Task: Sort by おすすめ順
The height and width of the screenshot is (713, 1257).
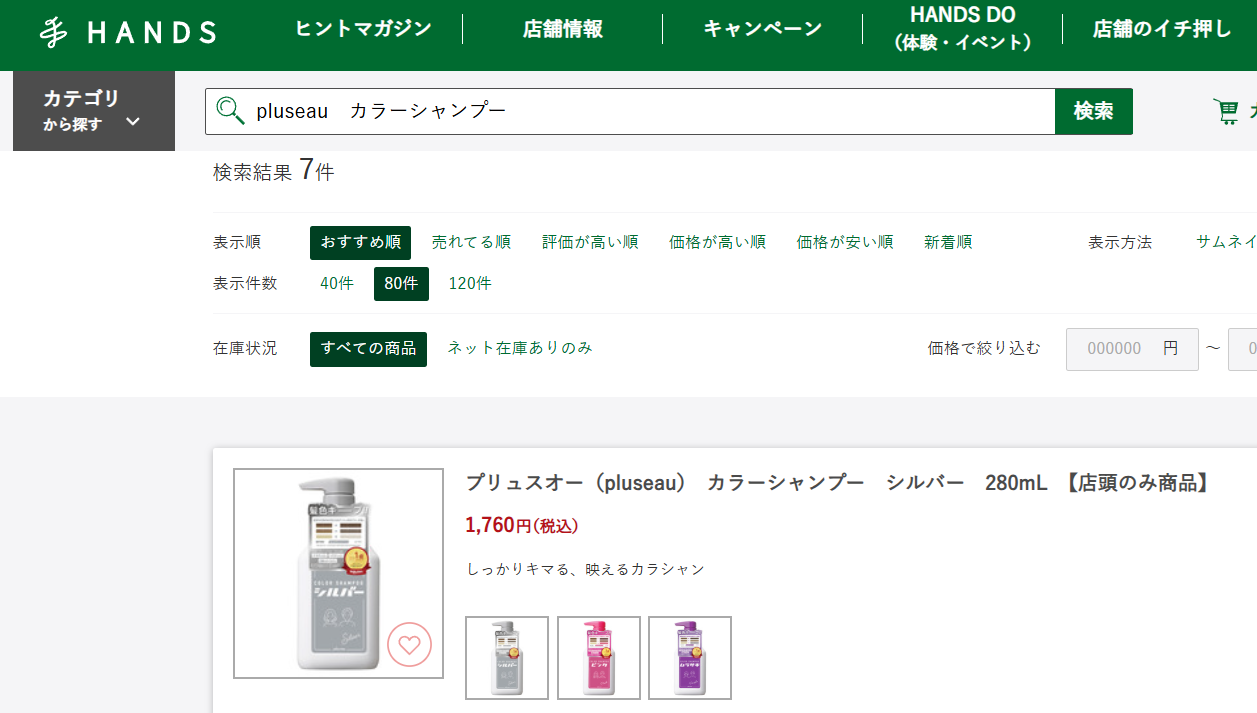Action: [361, 242]
